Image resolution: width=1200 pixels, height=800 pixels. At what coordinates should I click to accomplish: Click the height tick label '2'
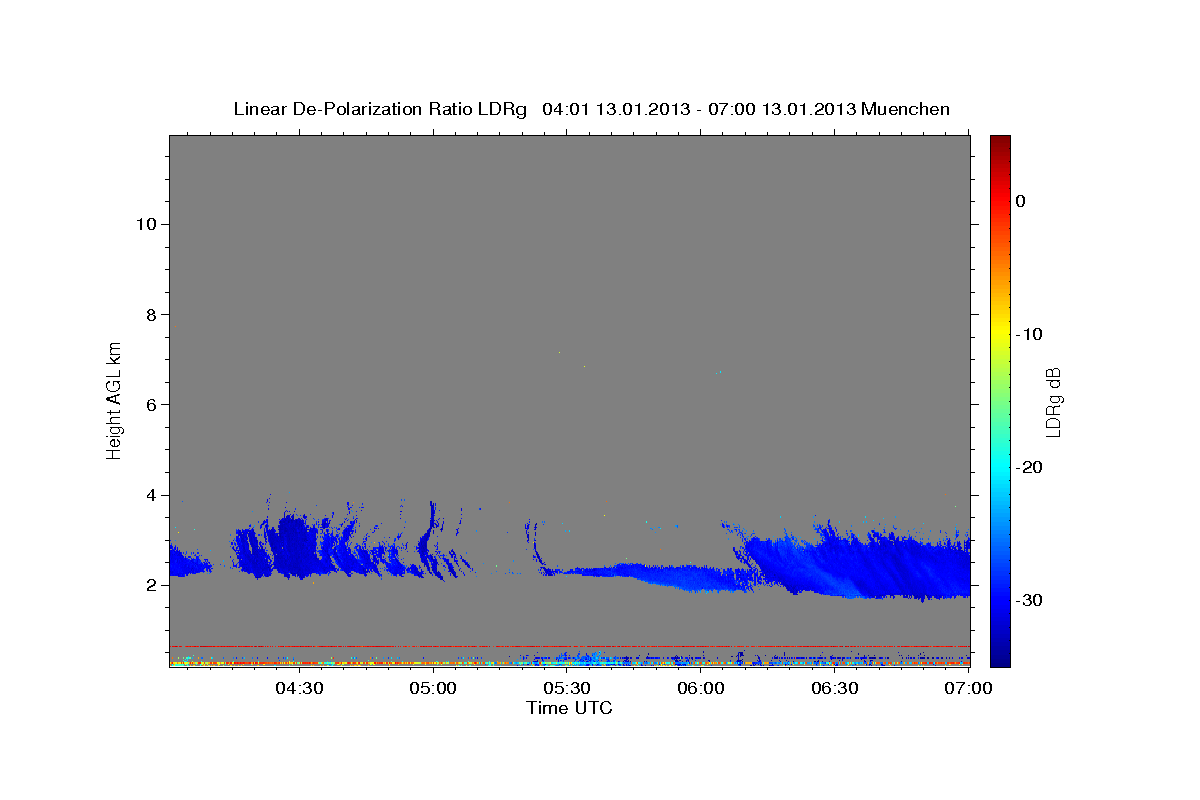tap(150, 585)
